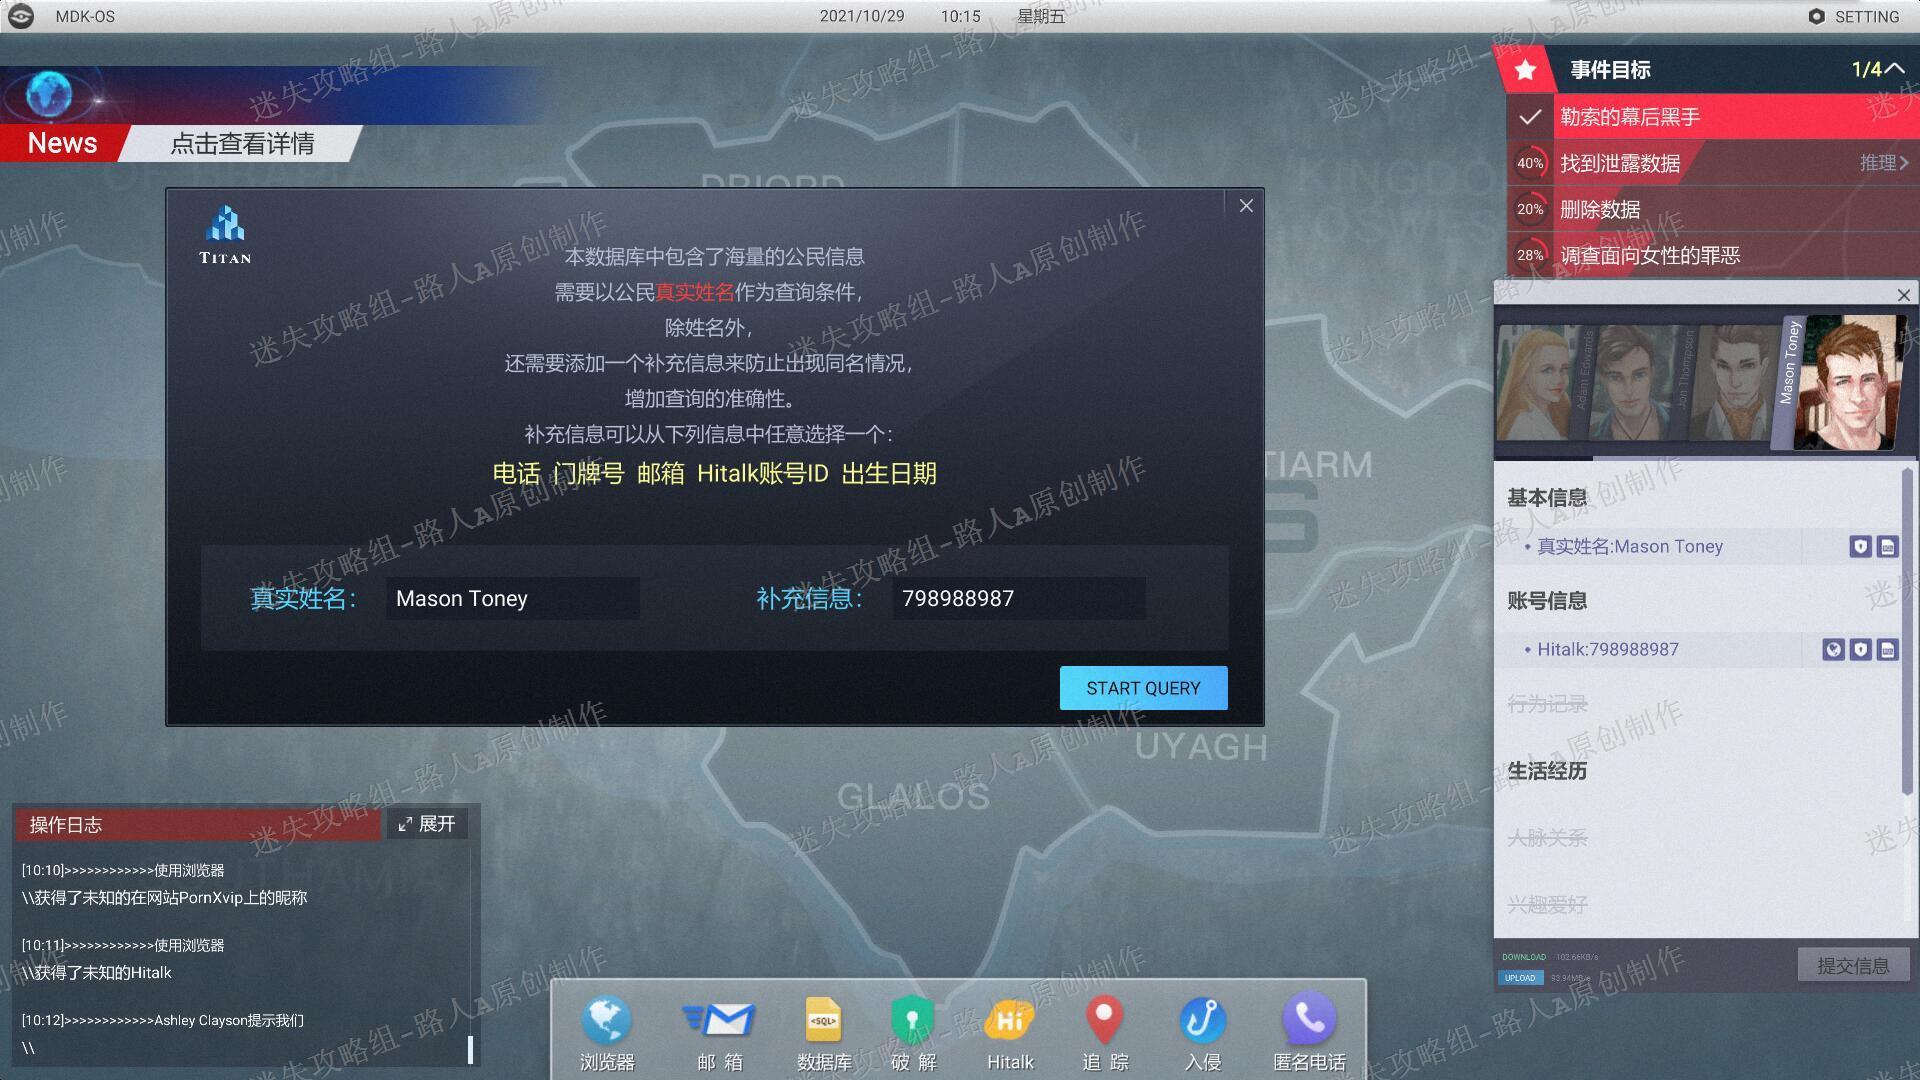This screenshot has height=1080, width=1920.
Task: Open the 匿名电话 anonymous phone tool
Action: click(x=1309, y=1033)
